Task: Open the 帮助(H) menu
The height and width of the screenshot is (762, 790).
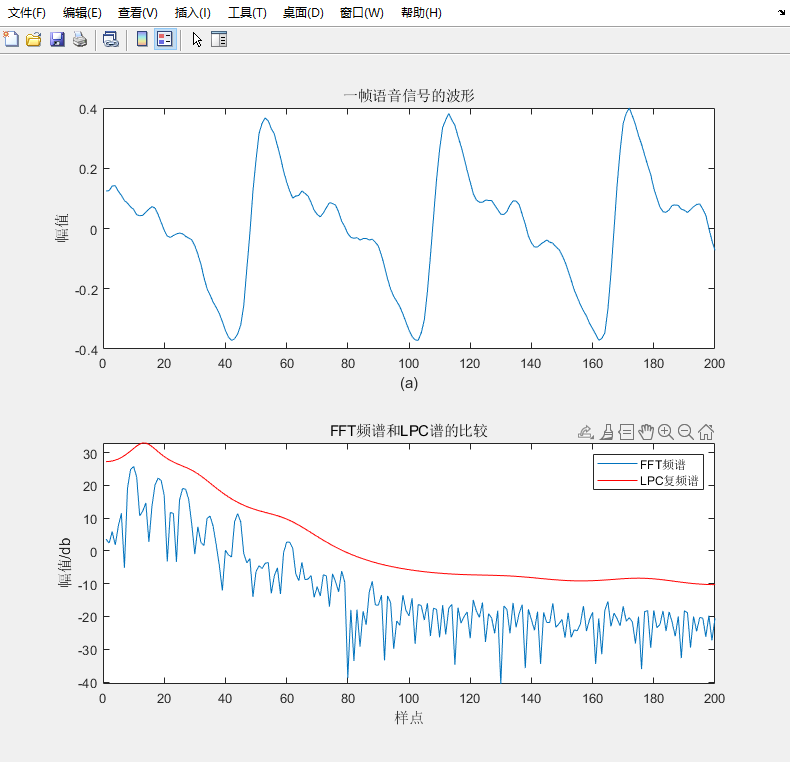Action: (x=421, y=13)
